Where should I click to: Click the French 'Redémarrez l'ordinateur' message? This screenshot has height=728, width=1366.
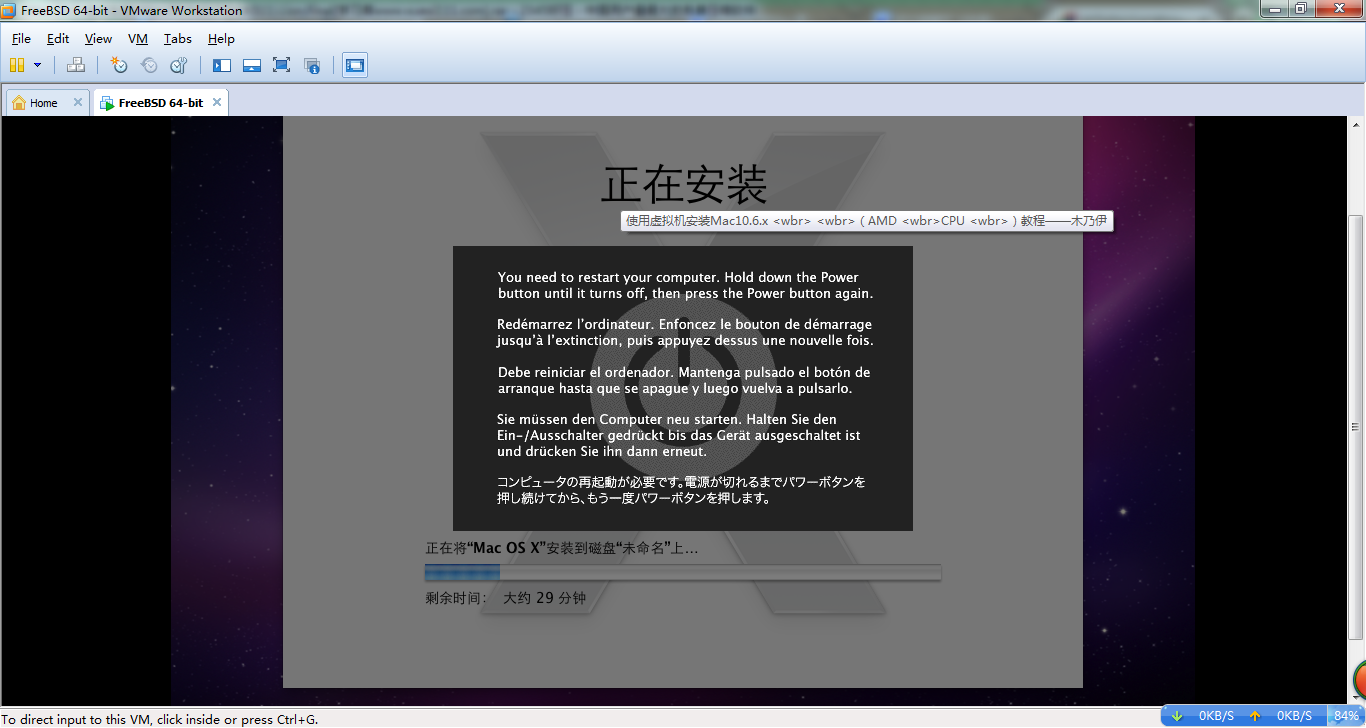click(x=686, y=332)
